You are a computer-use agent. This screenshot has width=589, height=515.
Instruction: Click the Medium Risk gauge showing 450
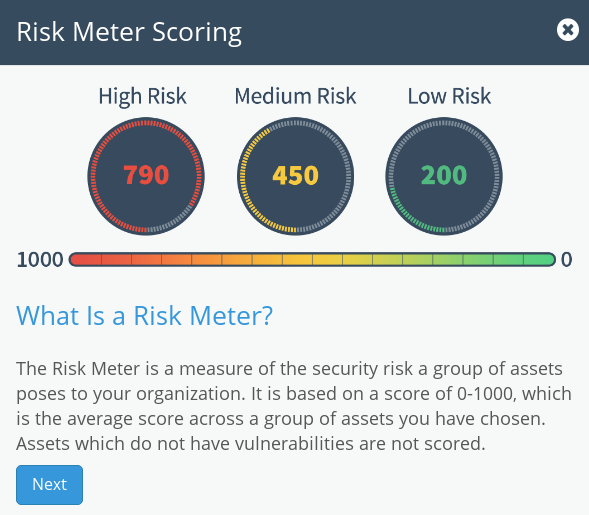coord(295,176)
